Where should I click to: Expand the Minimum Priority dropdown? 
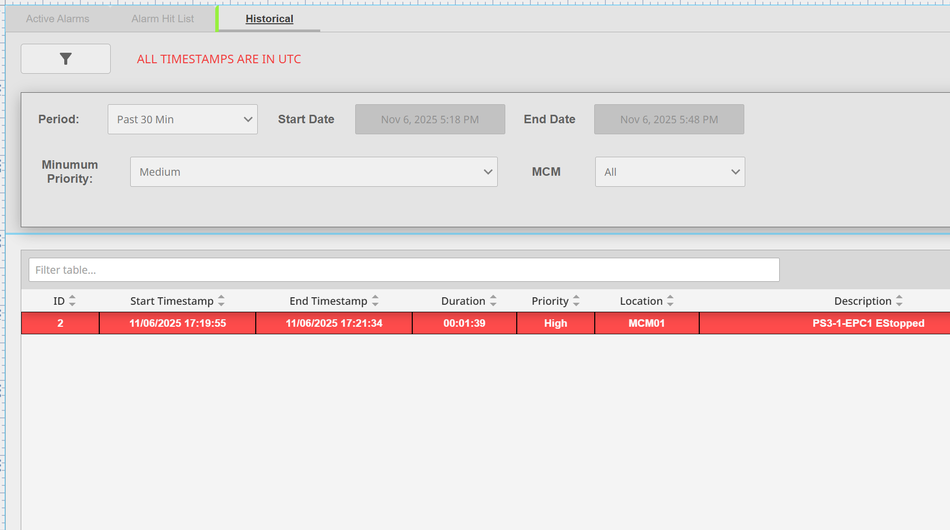pos(313,172)
